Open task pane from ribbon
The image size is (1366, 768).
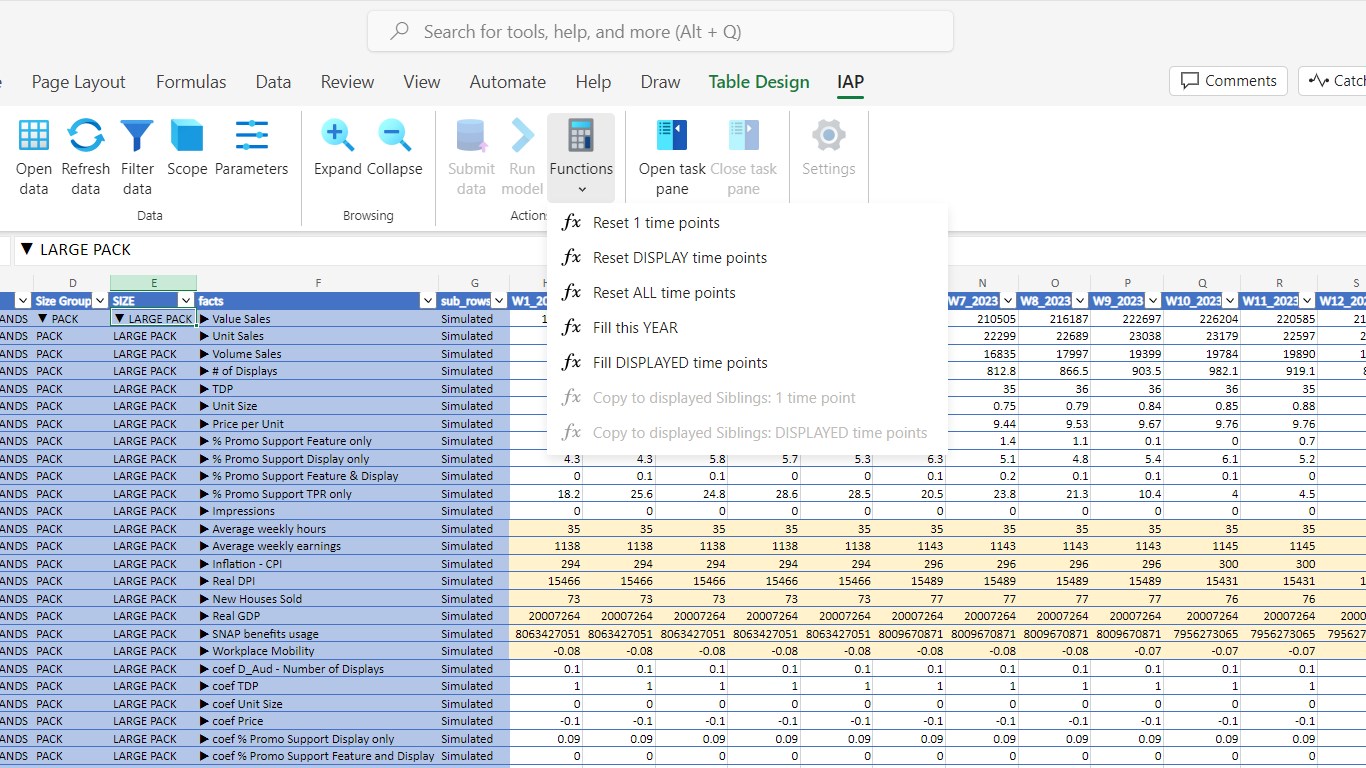[672, 137]
